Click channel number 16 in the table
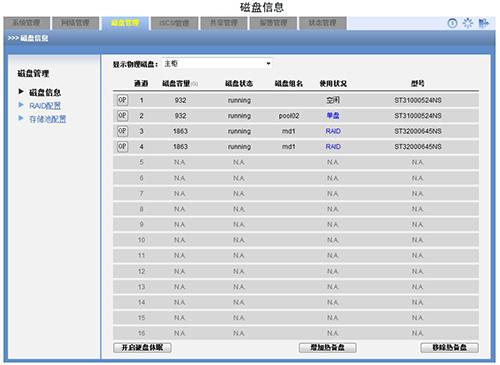The height and width of the screenshot is (365, 500). point(141,333)
